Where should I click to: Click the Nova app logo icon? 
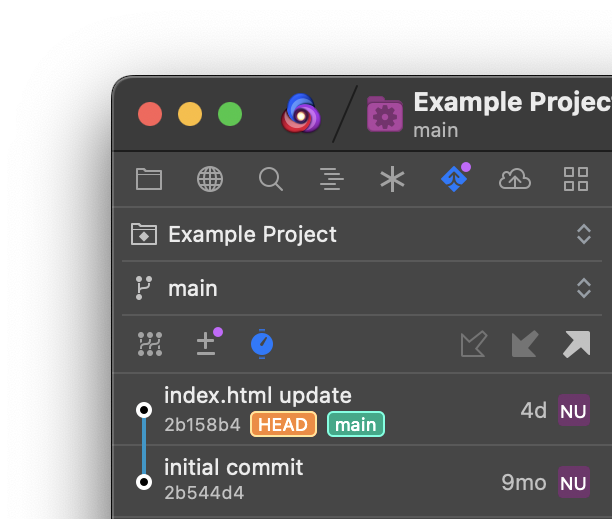coord(301,114)
